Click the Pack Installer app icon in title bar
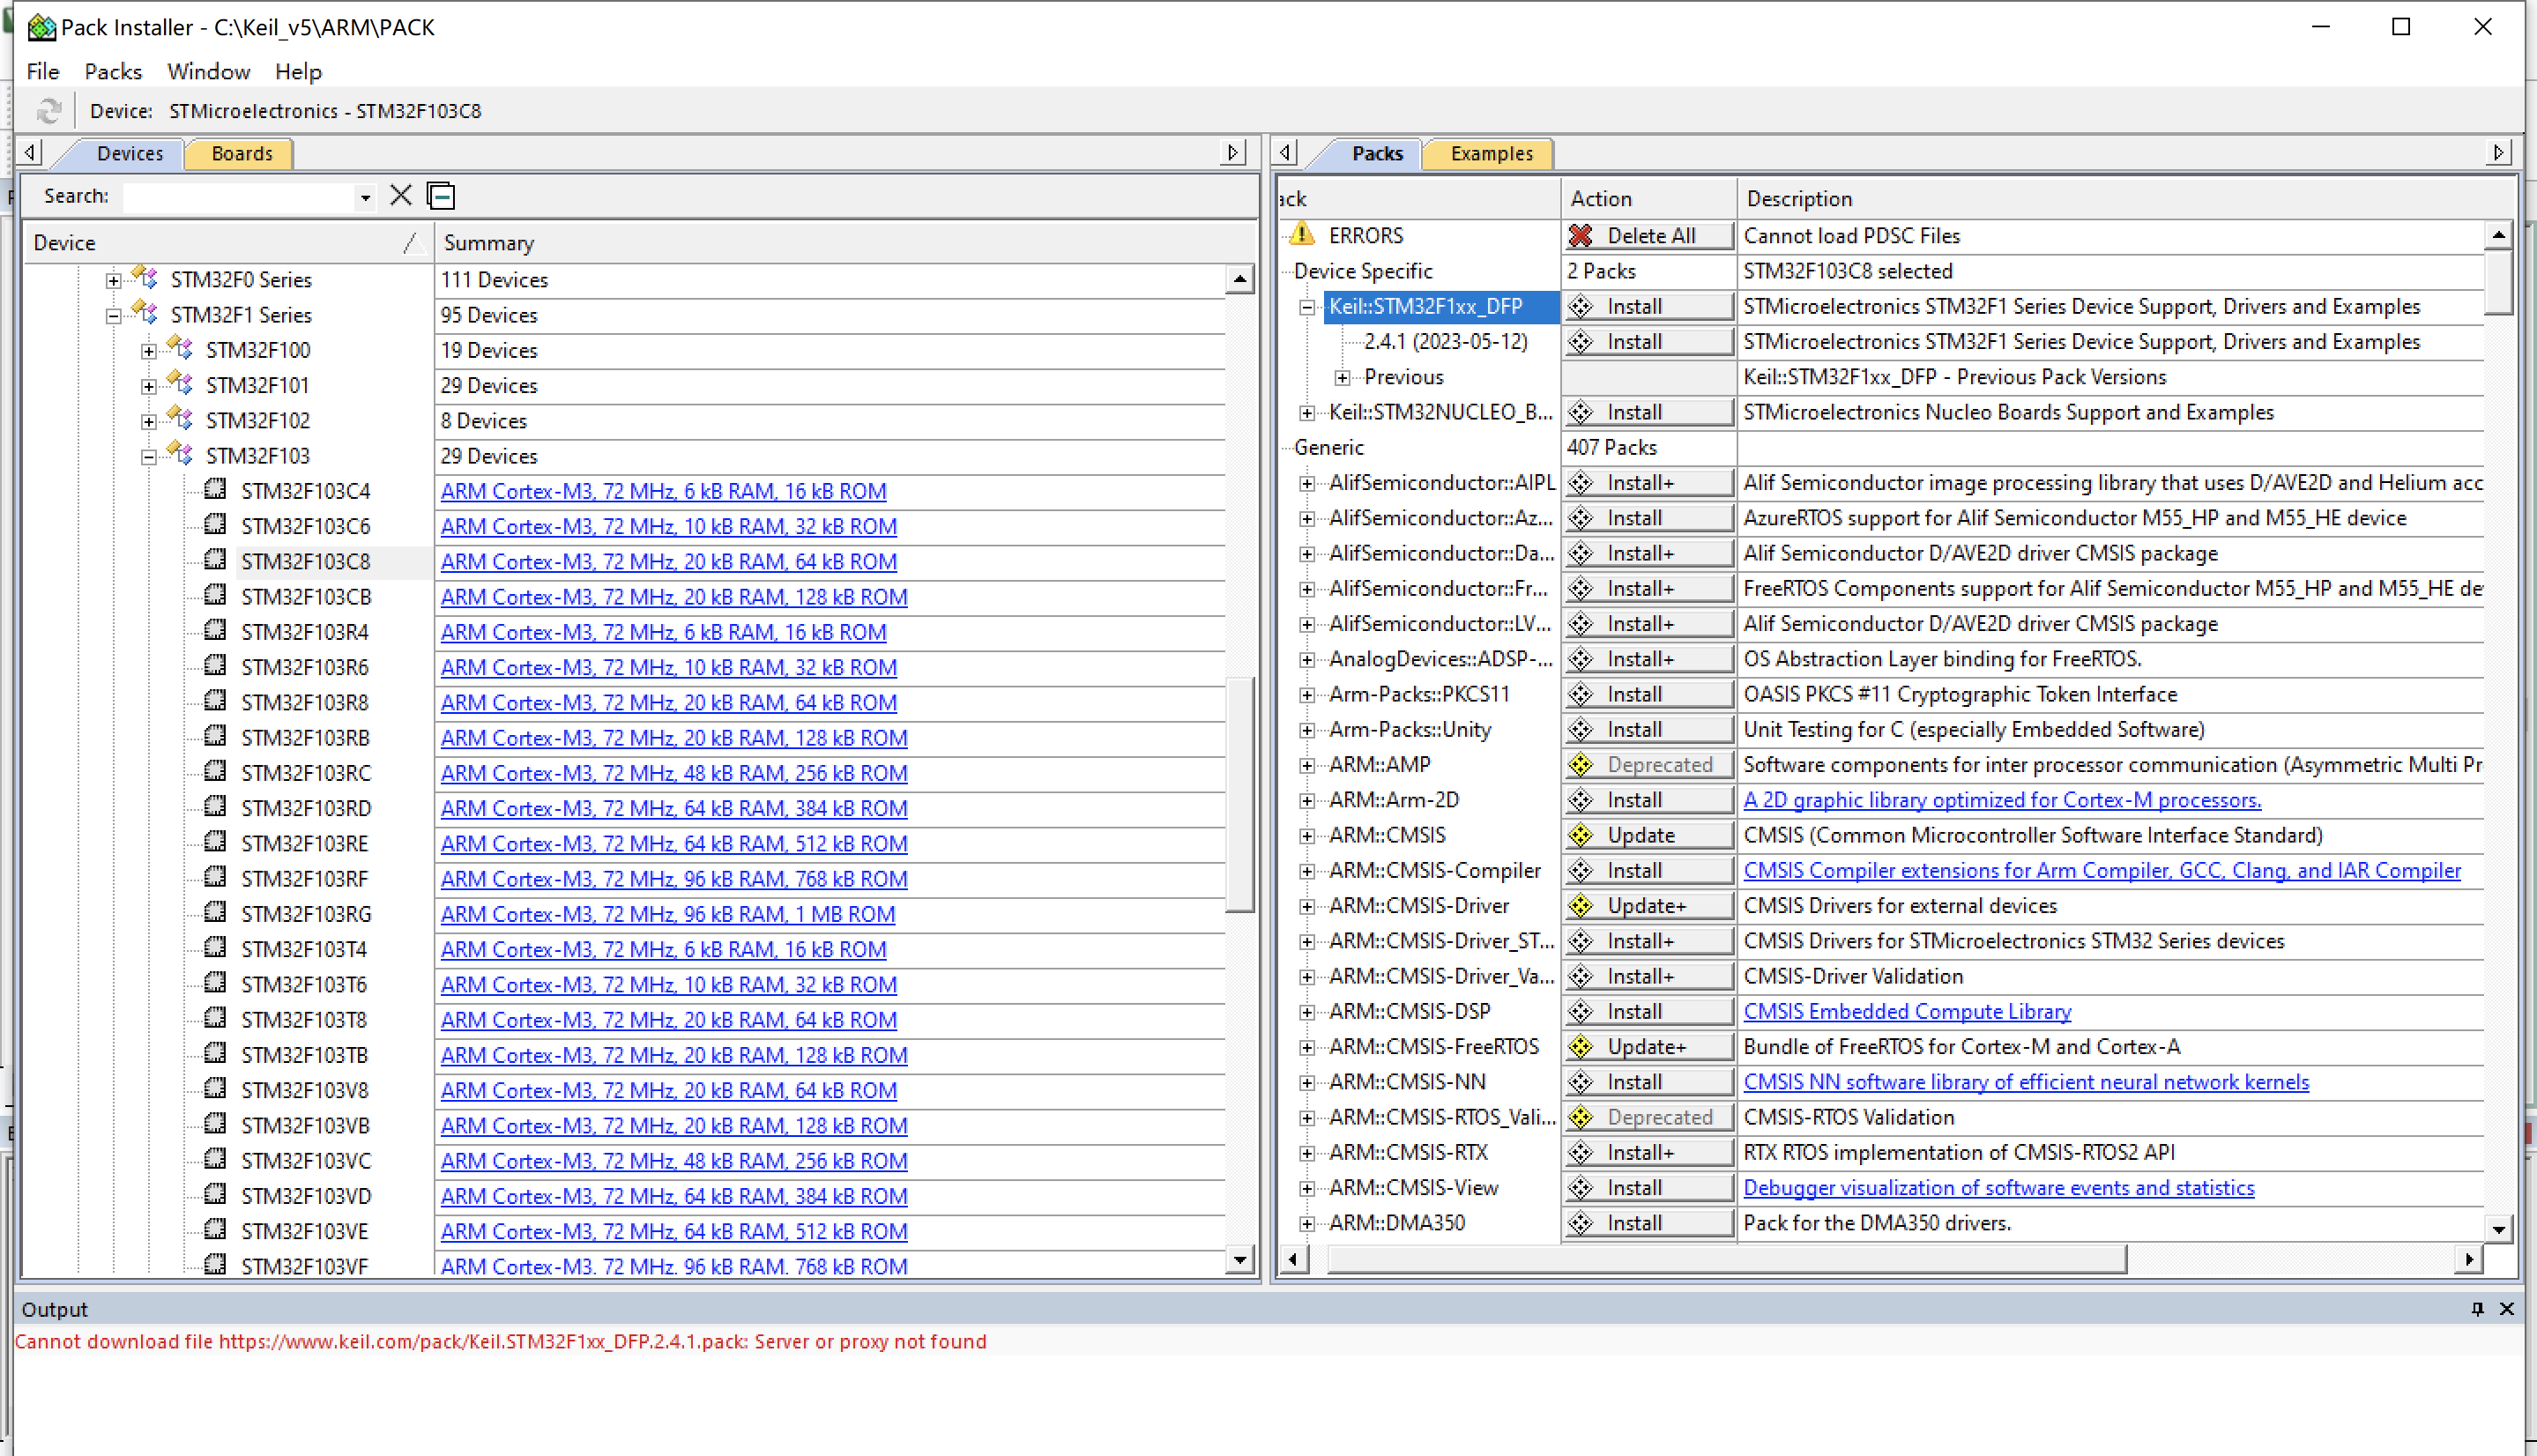2537x1456 pixels. pos(41,27)
